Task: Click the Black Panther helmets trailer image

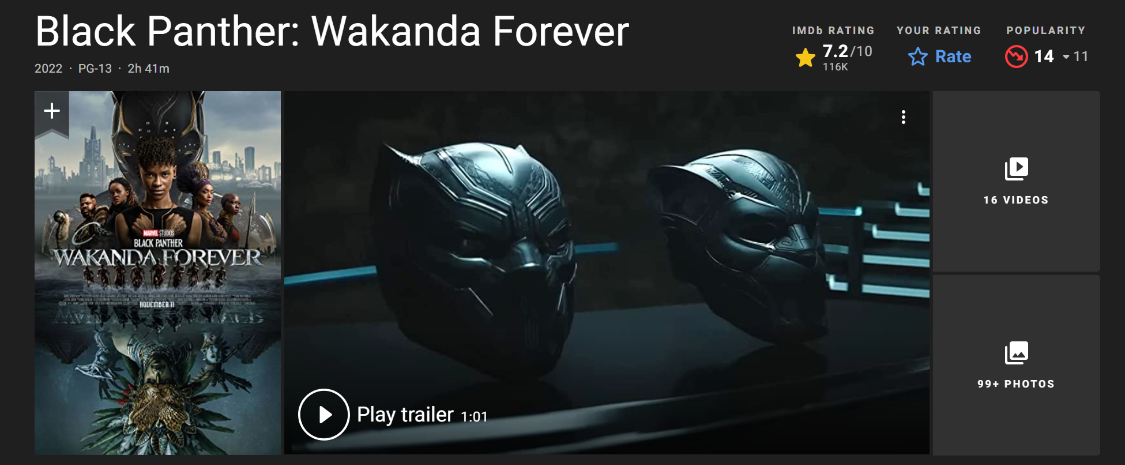Action: click(607, 273)
